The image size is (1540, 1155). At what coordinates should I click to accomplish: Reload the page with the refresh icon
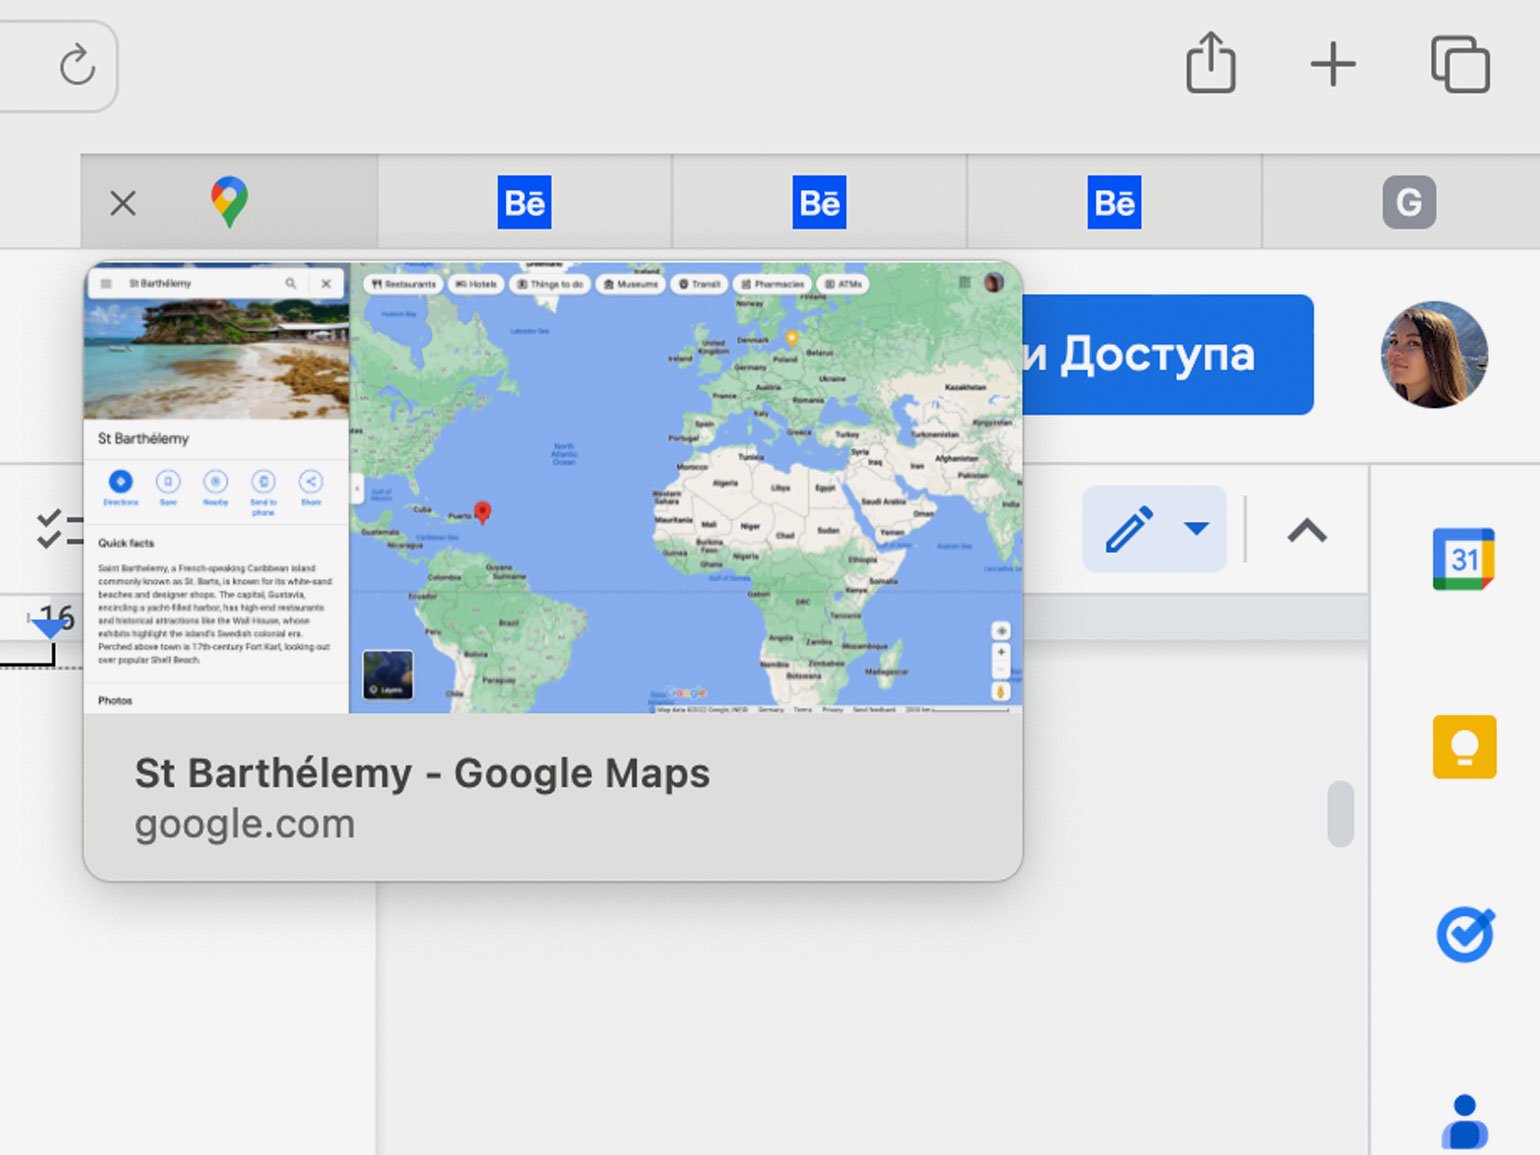(76, 65)
